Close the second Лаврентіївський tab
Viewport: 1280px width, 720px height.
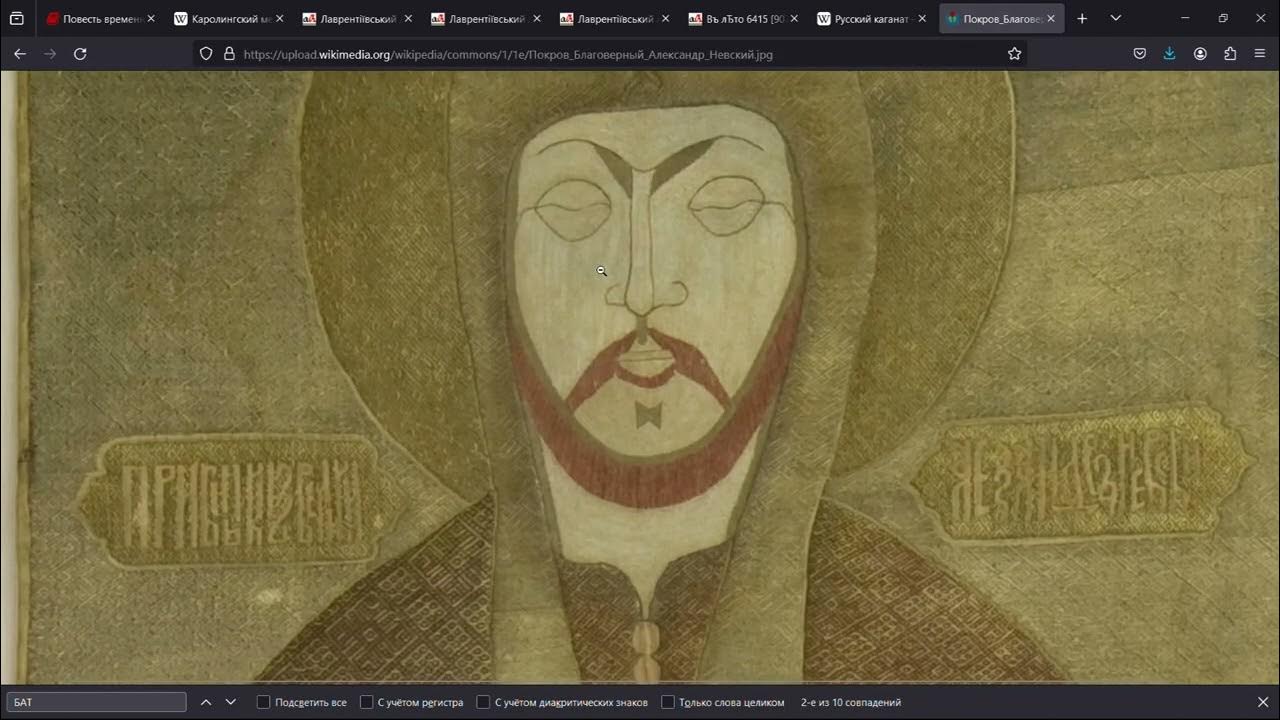point(537,18)
